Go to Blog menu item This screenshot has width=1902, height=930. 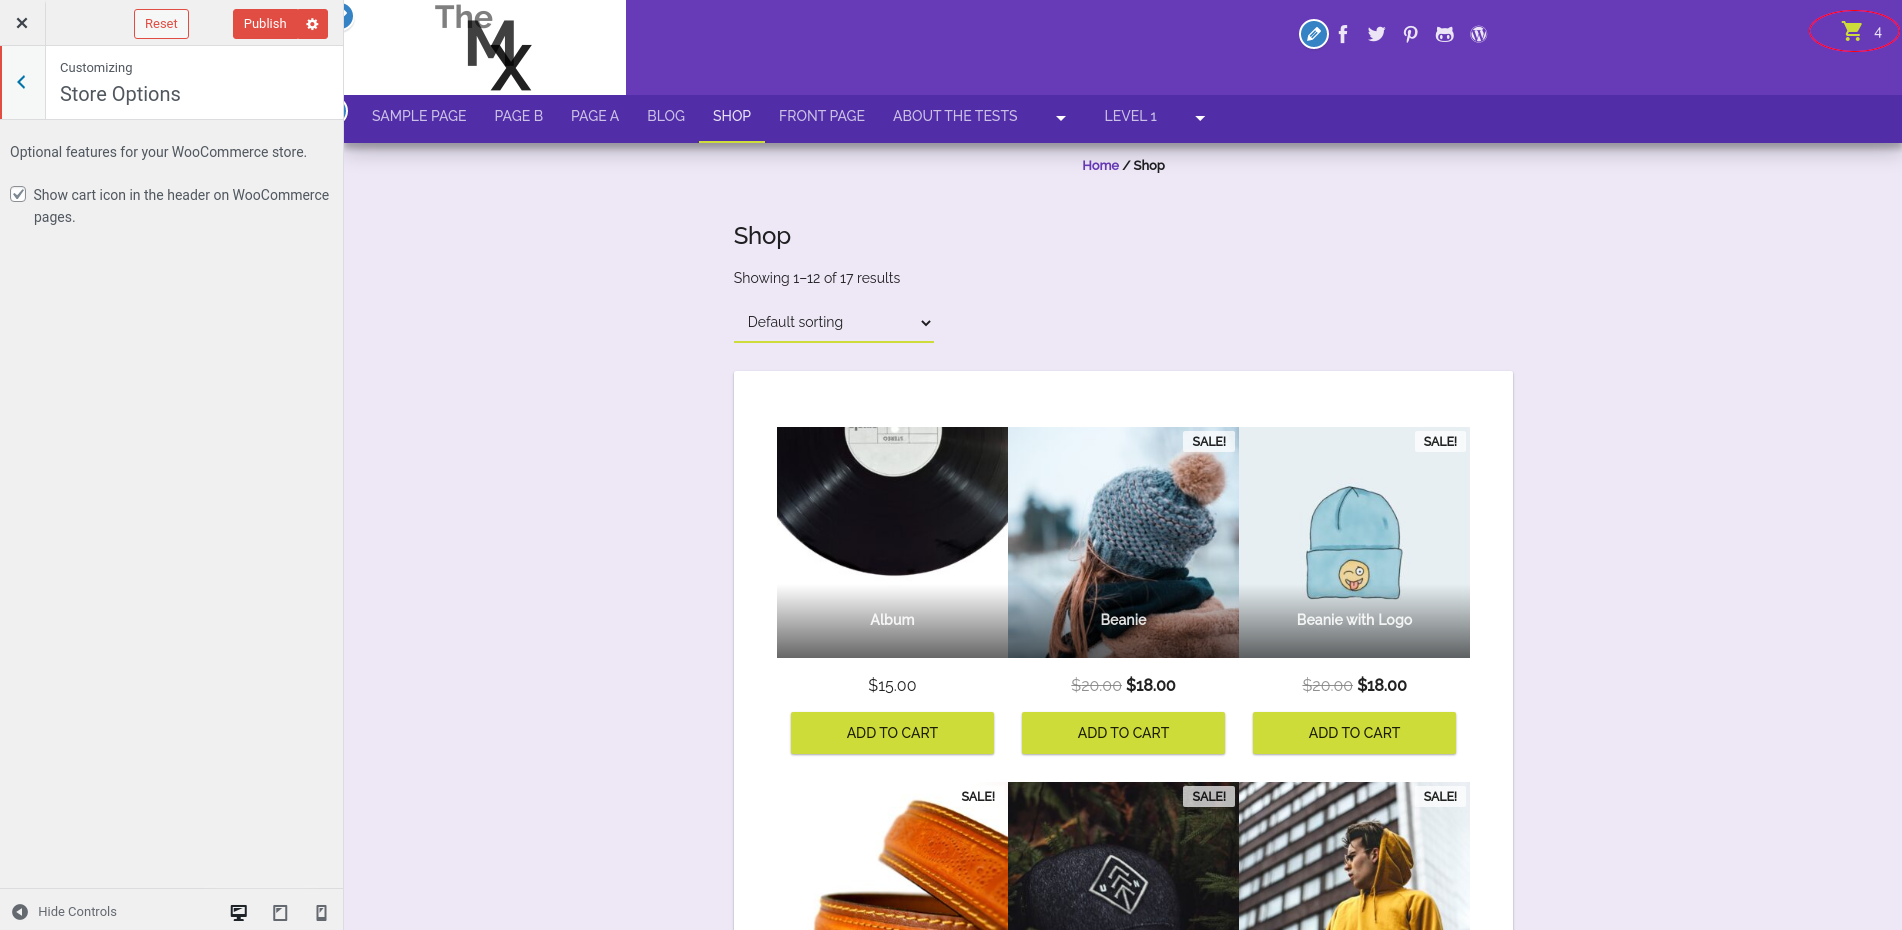click(x=666, y=116)
